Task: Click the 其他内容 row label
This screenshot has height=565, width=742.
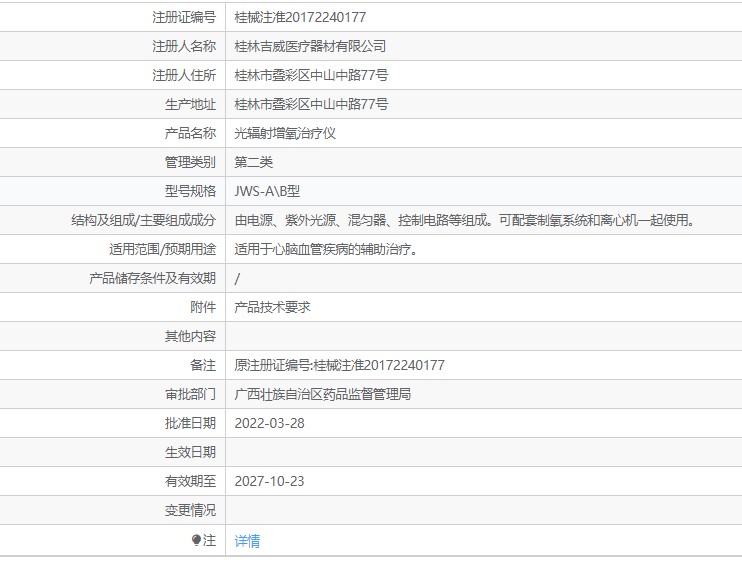Action: [x=190, y=336]
